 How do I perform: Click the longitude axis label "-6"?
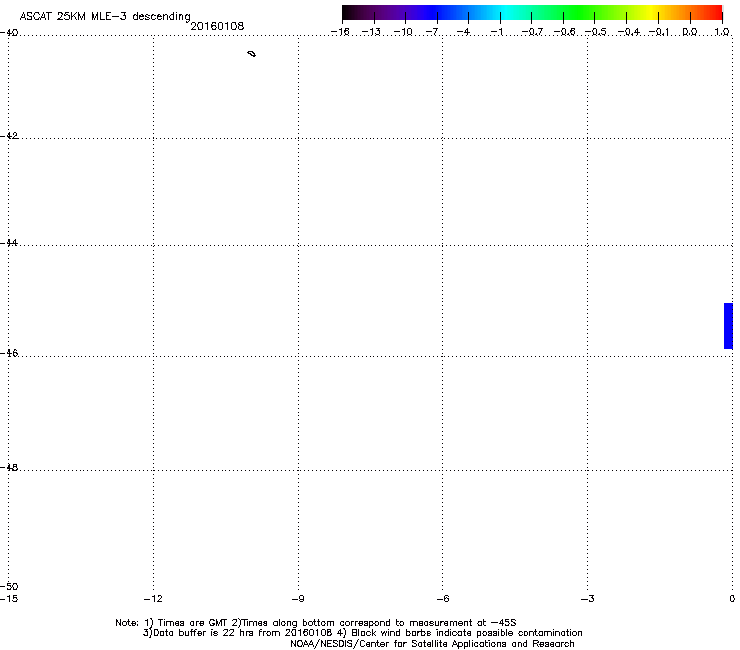click(x=443, y=599)
